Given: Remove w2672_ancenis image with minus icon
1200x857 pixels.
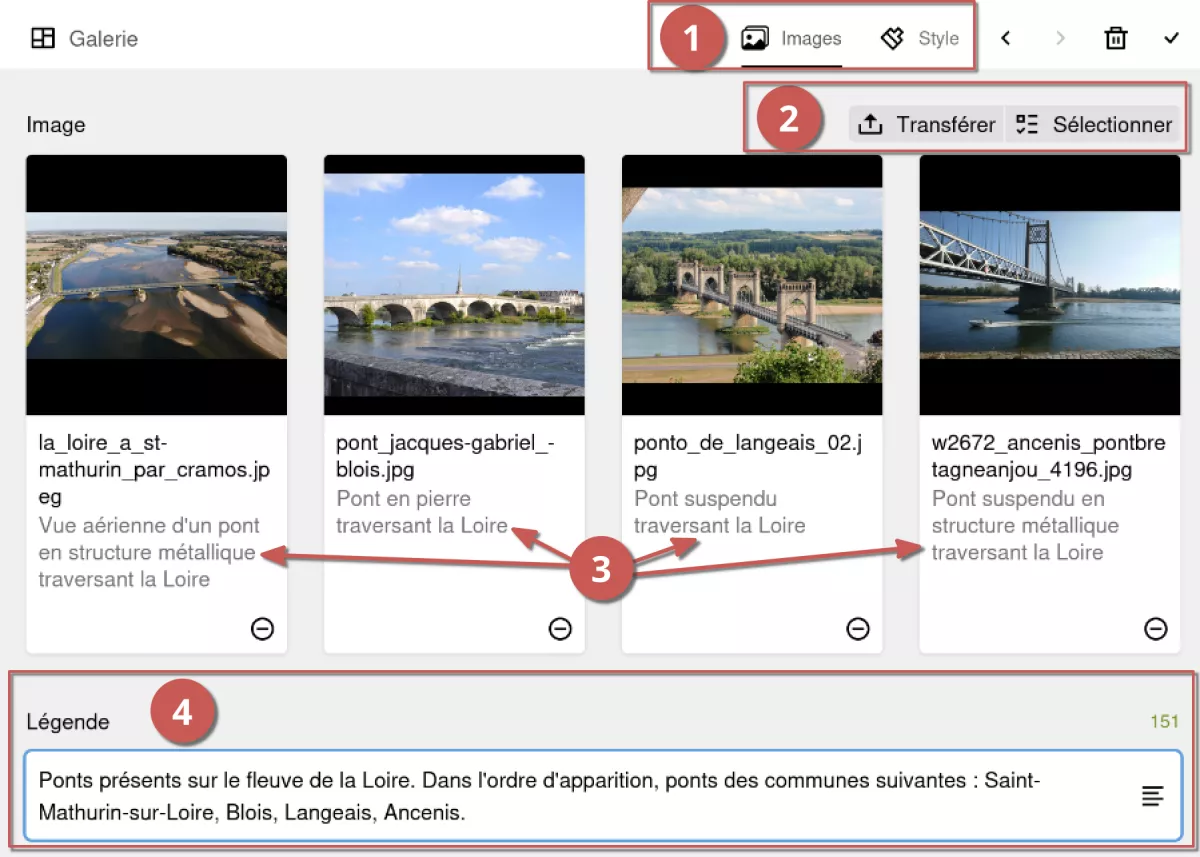Looking at the screenshot, I should (1156, 629).
